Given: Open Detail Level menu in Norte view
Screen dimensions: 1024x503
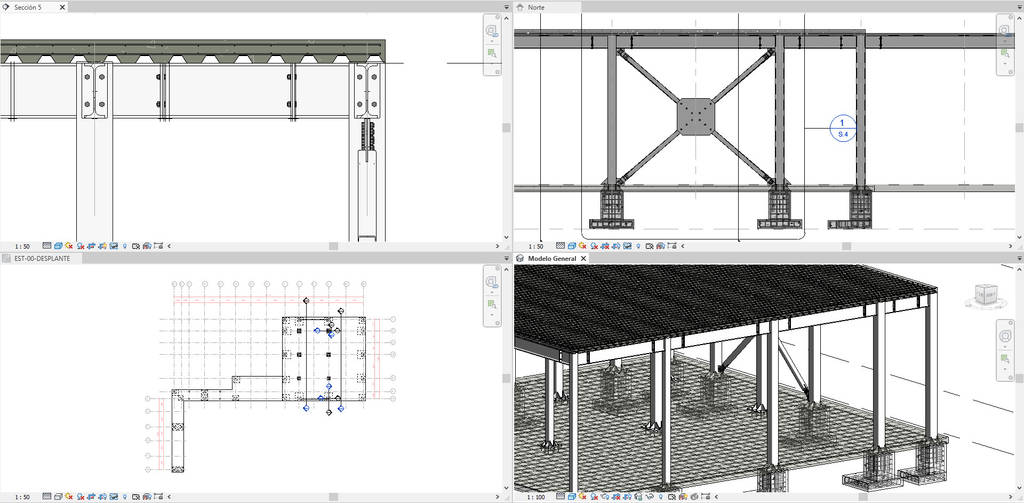Looking at the screenshot, I should pyautogui.click(x=560, y=246).
